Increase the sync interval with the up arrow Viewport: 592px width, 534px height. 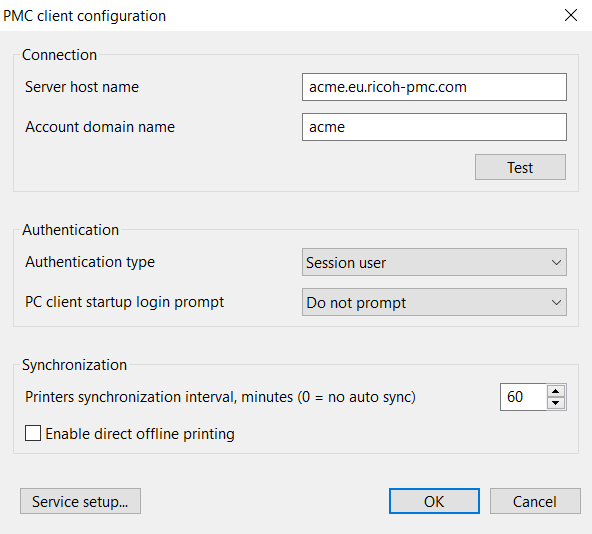[x=555, y=391]
